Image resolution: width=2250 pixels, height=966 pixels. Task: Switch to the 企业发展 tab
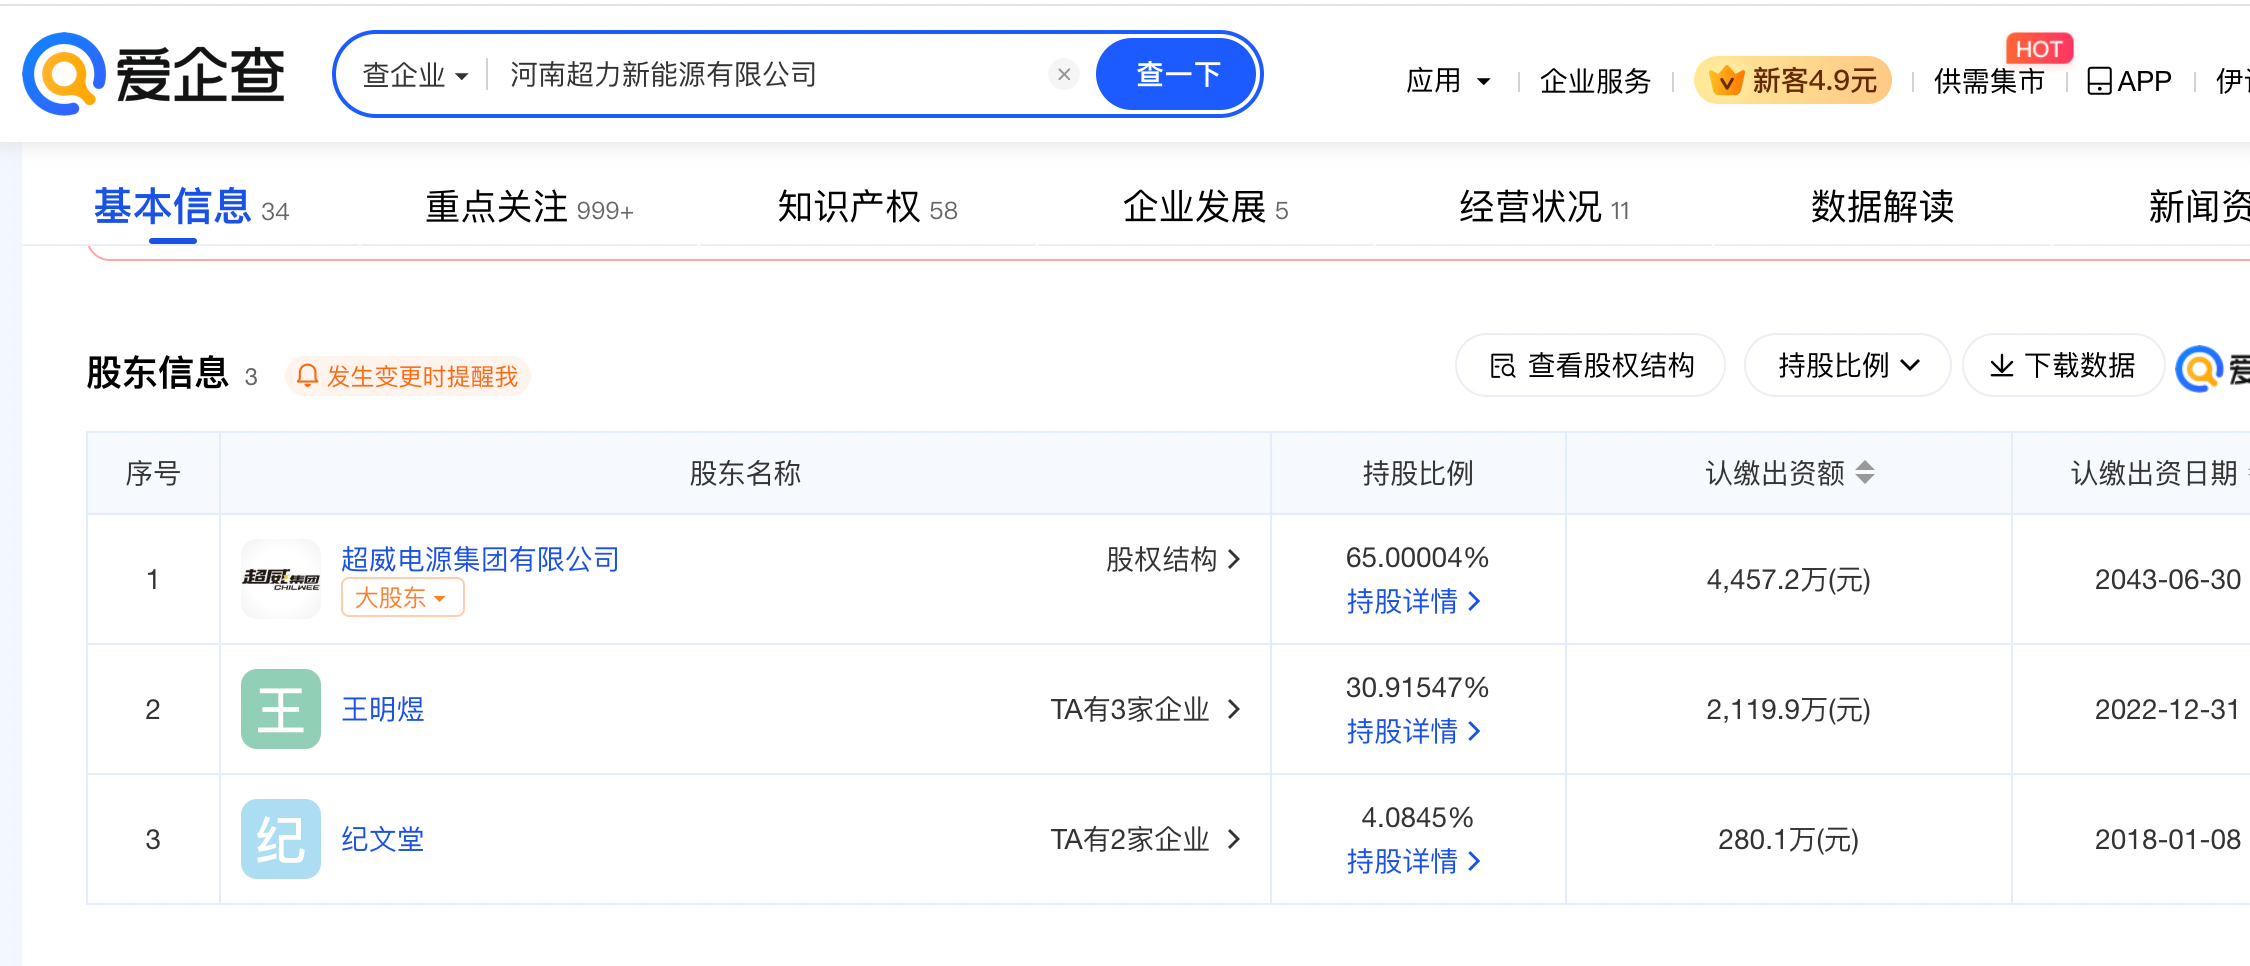(x=1205, y=207)
